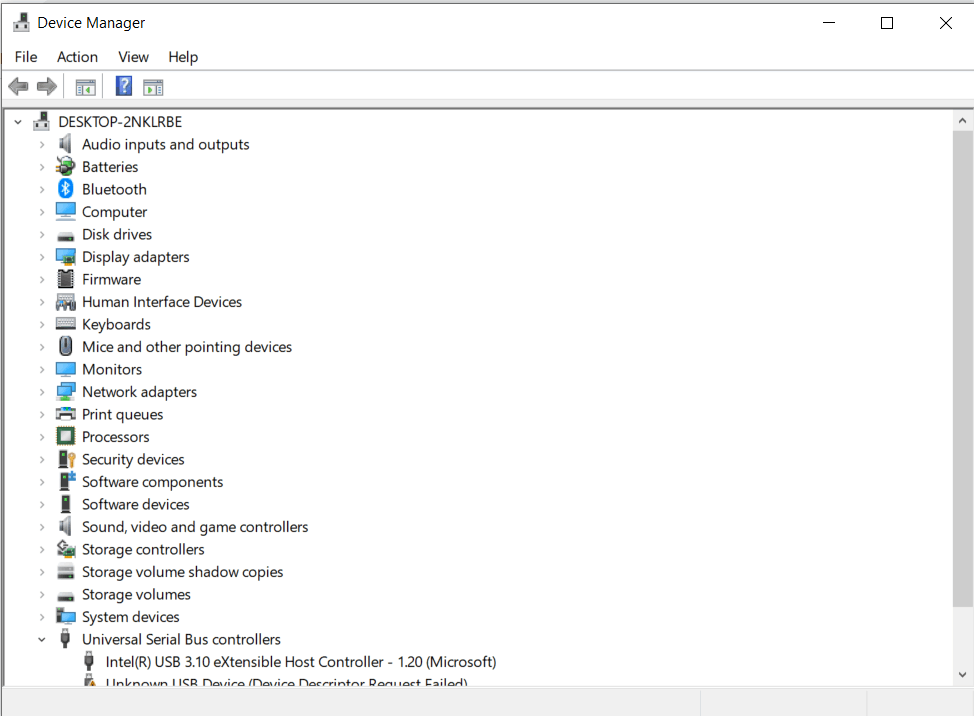Select the Print queues label
974x716 pixels.
click(122, 414)
